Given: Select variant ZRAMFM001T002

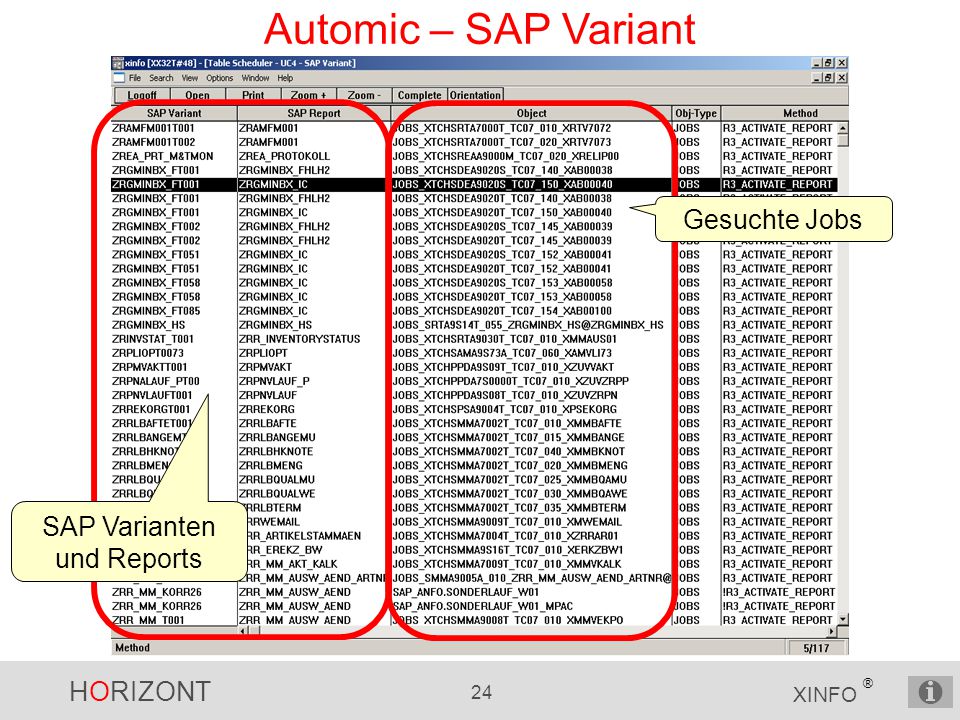Looking at the screenshot, I should click(x=153, y=142).
